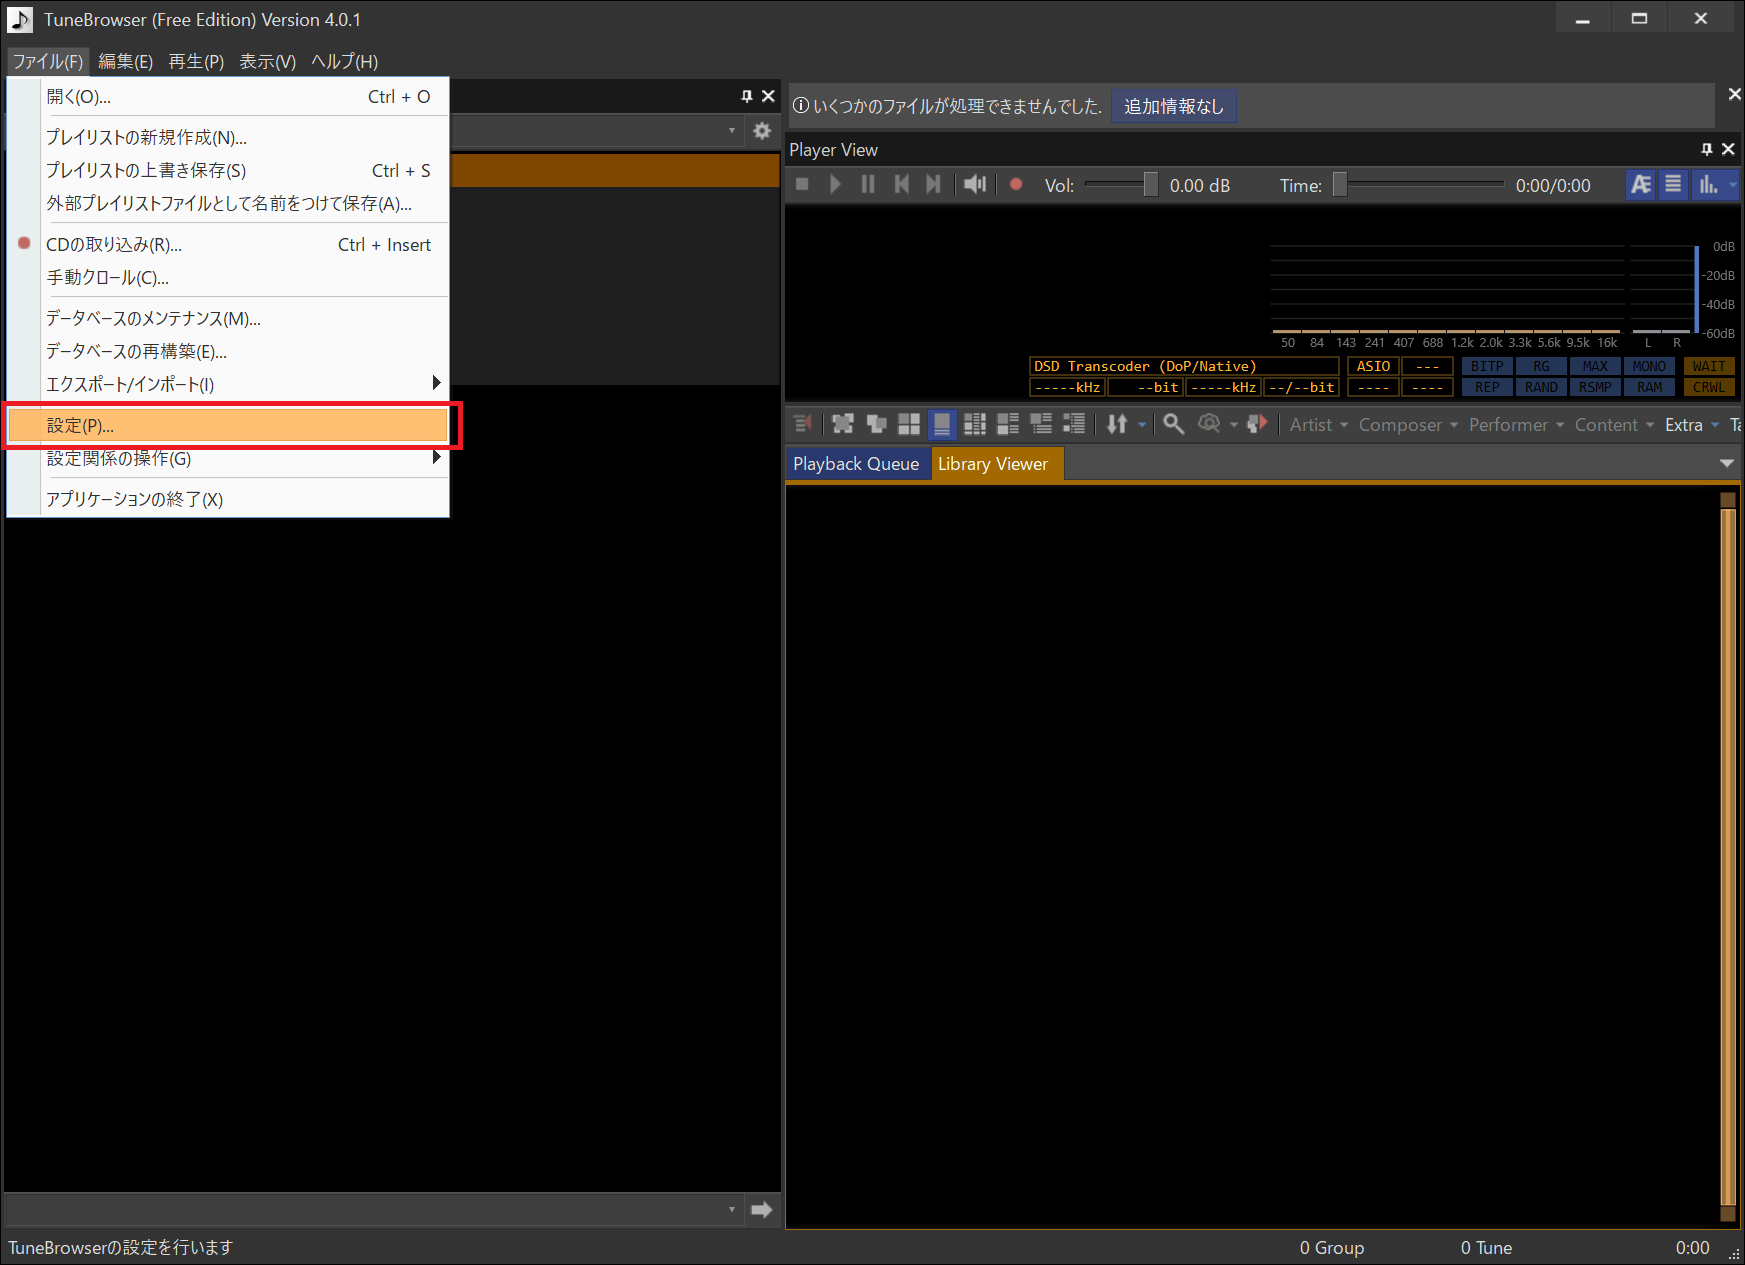Expand エクスポート/インポート(I) submenu
Screen dimensions: 1745x1265
(228, 384)
